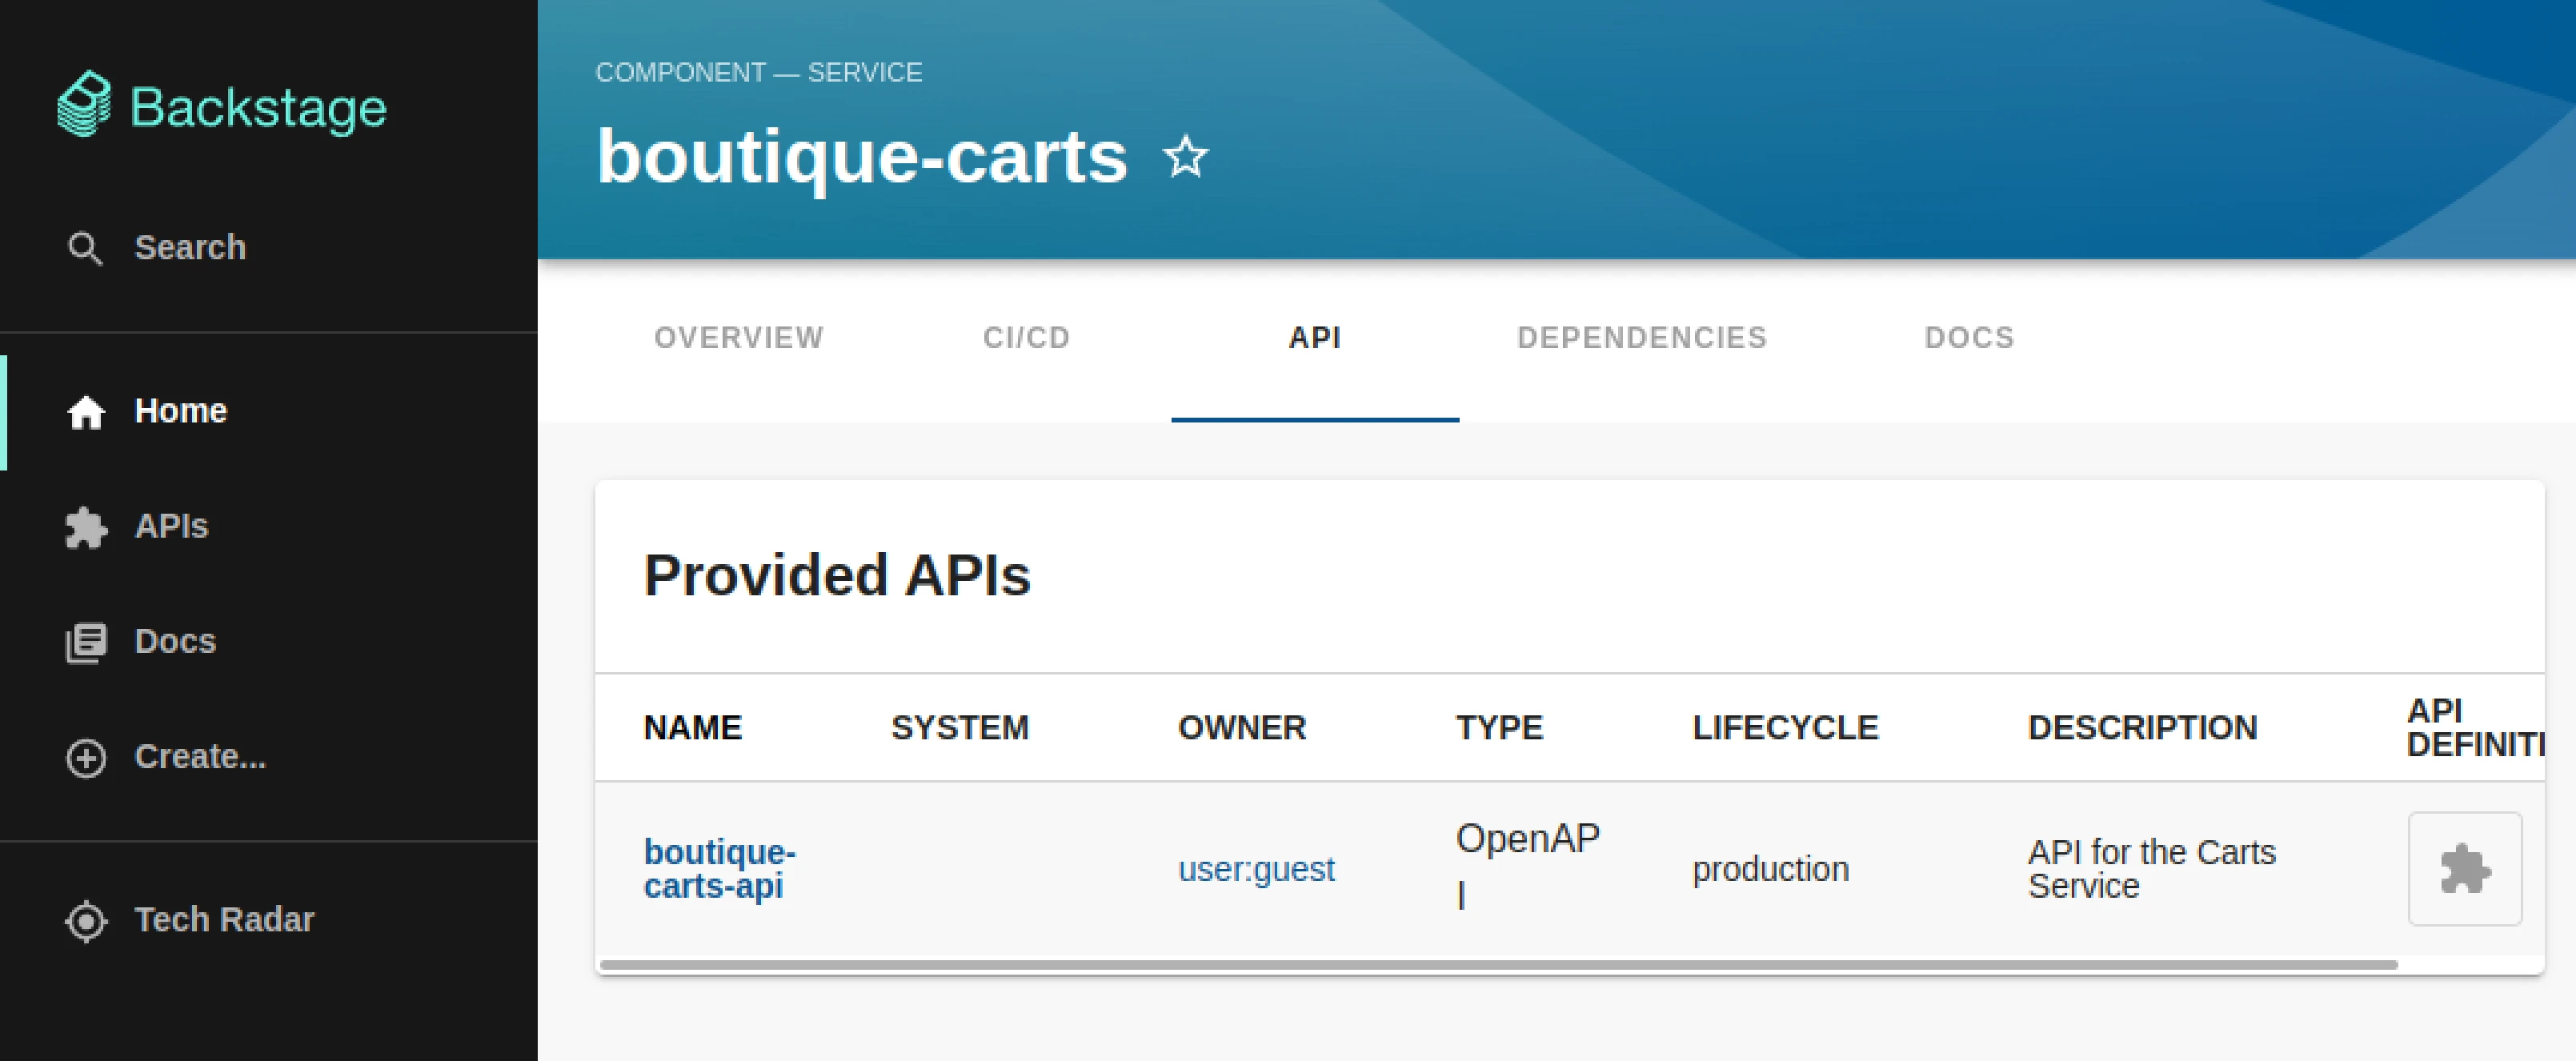Toggle the boutique-carts favorite star
2576x1061 pixels.
tap(1189, 158)
